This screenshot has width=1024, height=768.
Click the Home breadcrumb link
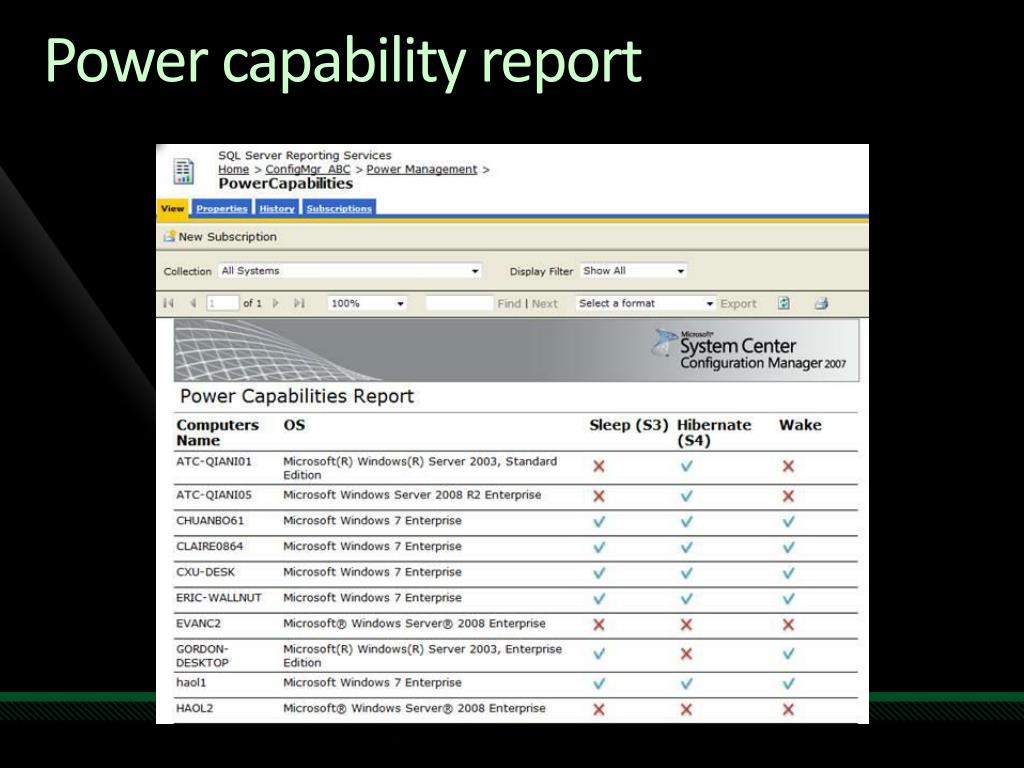(233, 169)
